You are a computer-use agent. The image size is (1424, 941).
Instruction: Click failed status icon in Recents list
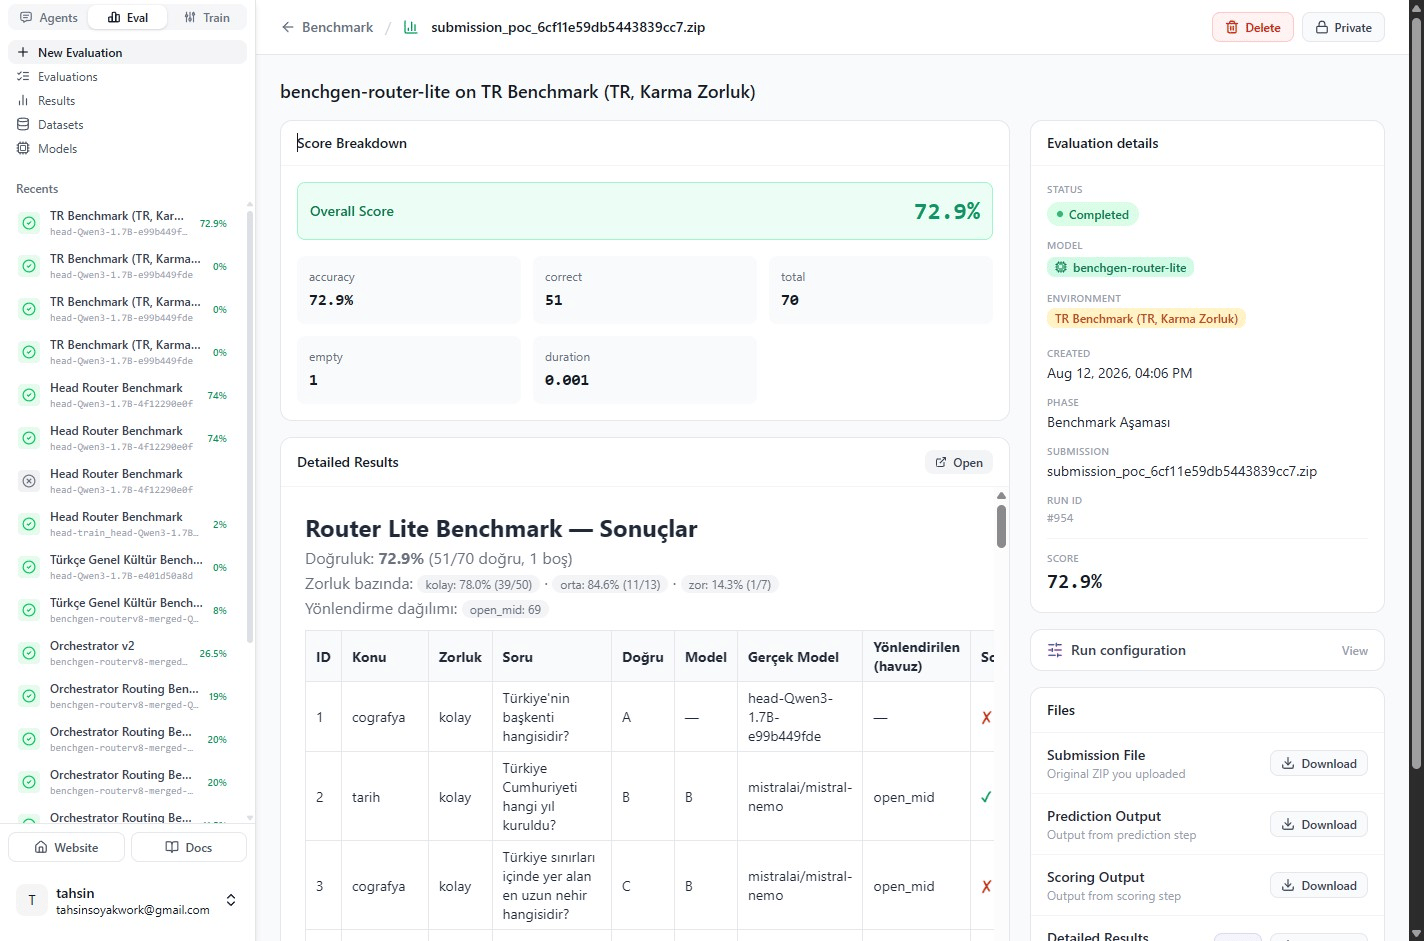[x=29, y=481]
